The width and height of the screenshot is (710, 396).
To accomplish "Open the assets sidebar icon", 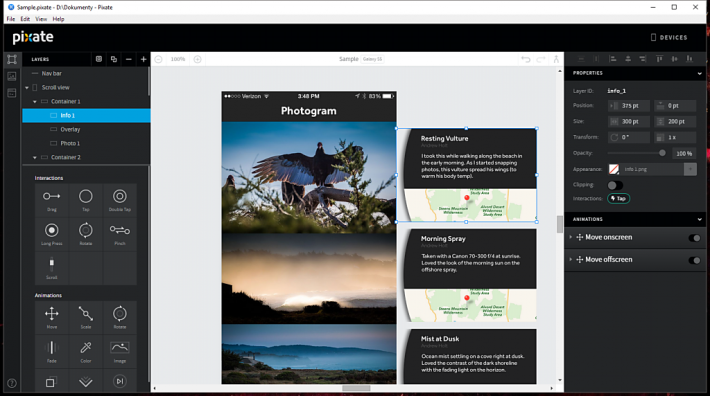I will point(12,76).
